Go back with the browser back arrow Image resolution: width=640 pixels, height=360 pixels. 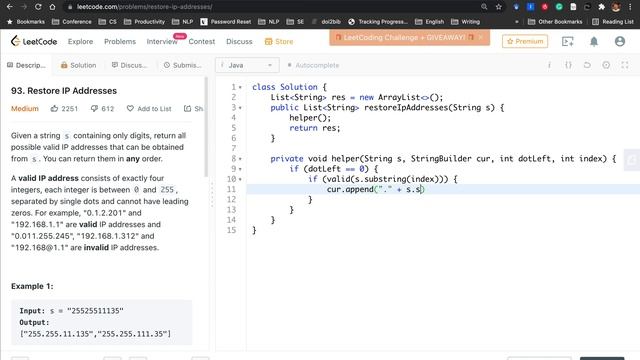tap(9, 7)
